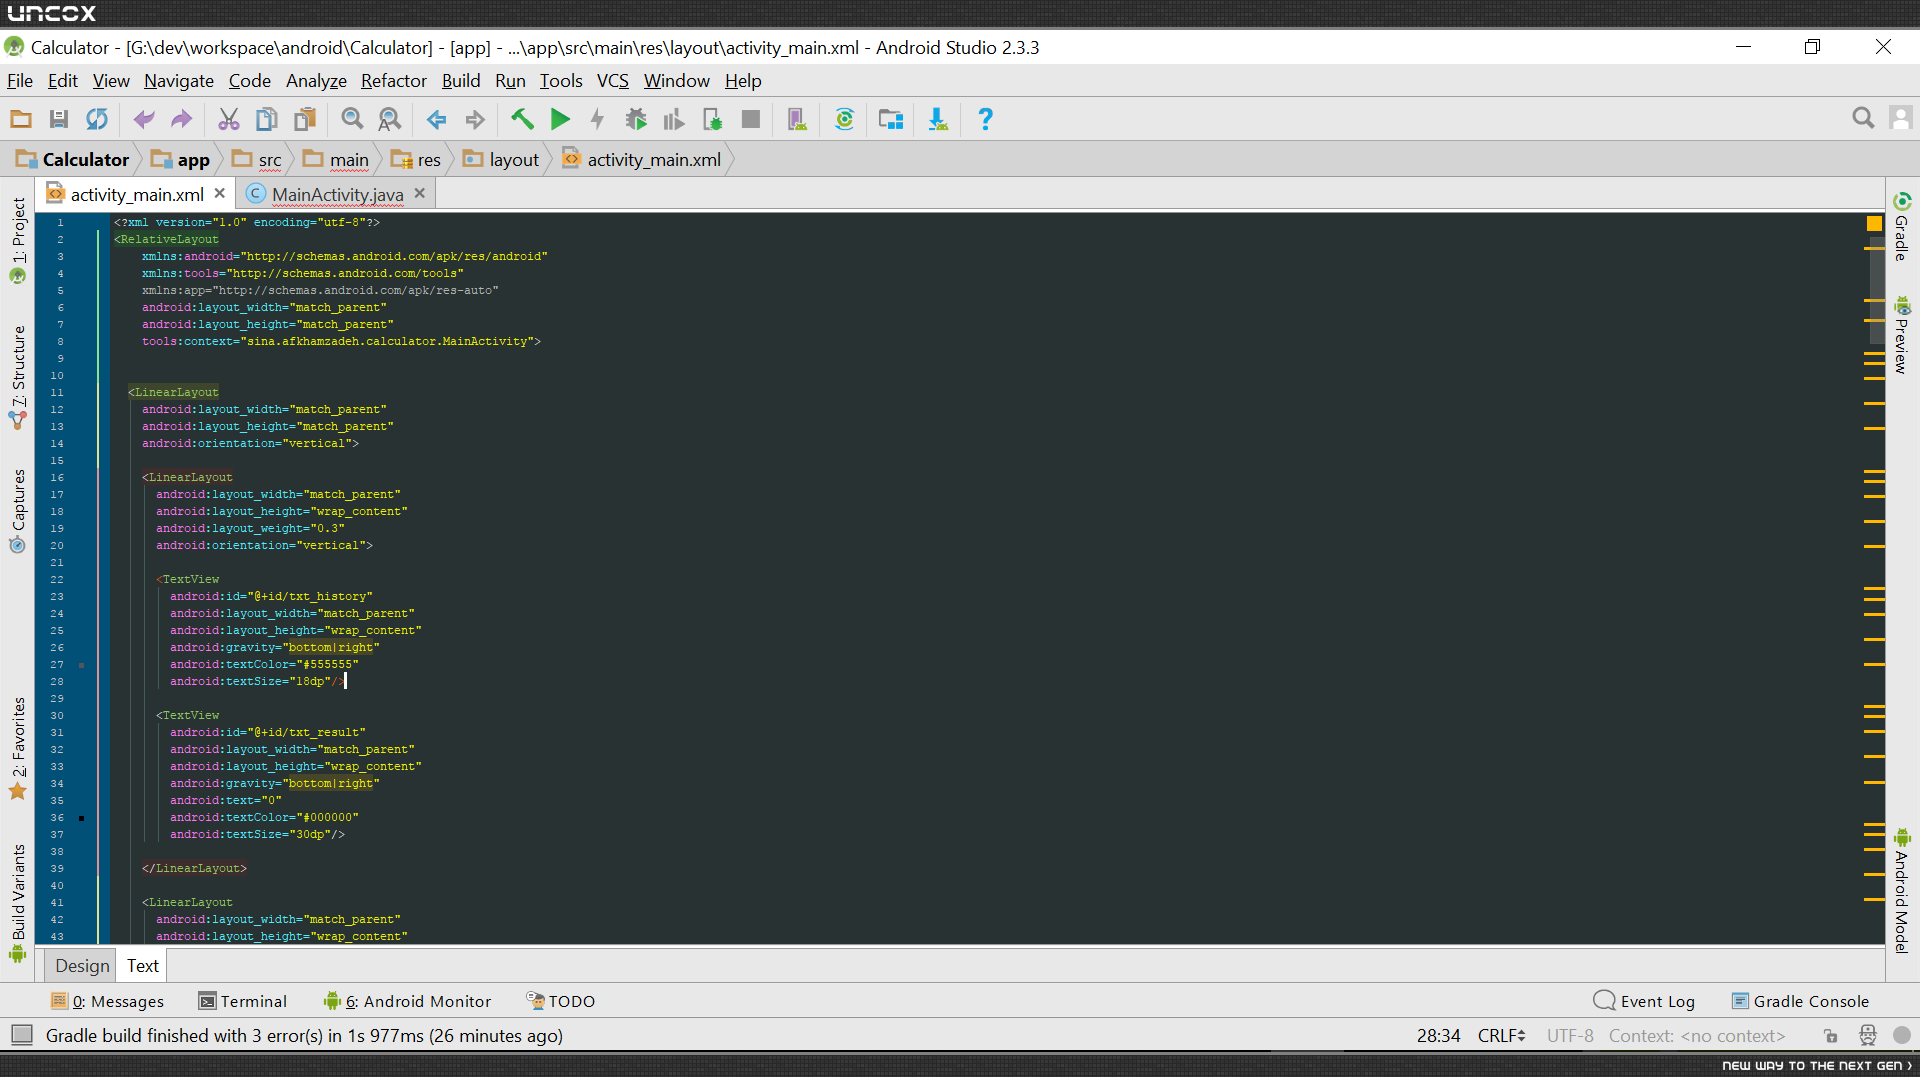1920x1077 pixels.
Task: Toggle read-only lock icon in status bar
Action: pos(1831,1036)
